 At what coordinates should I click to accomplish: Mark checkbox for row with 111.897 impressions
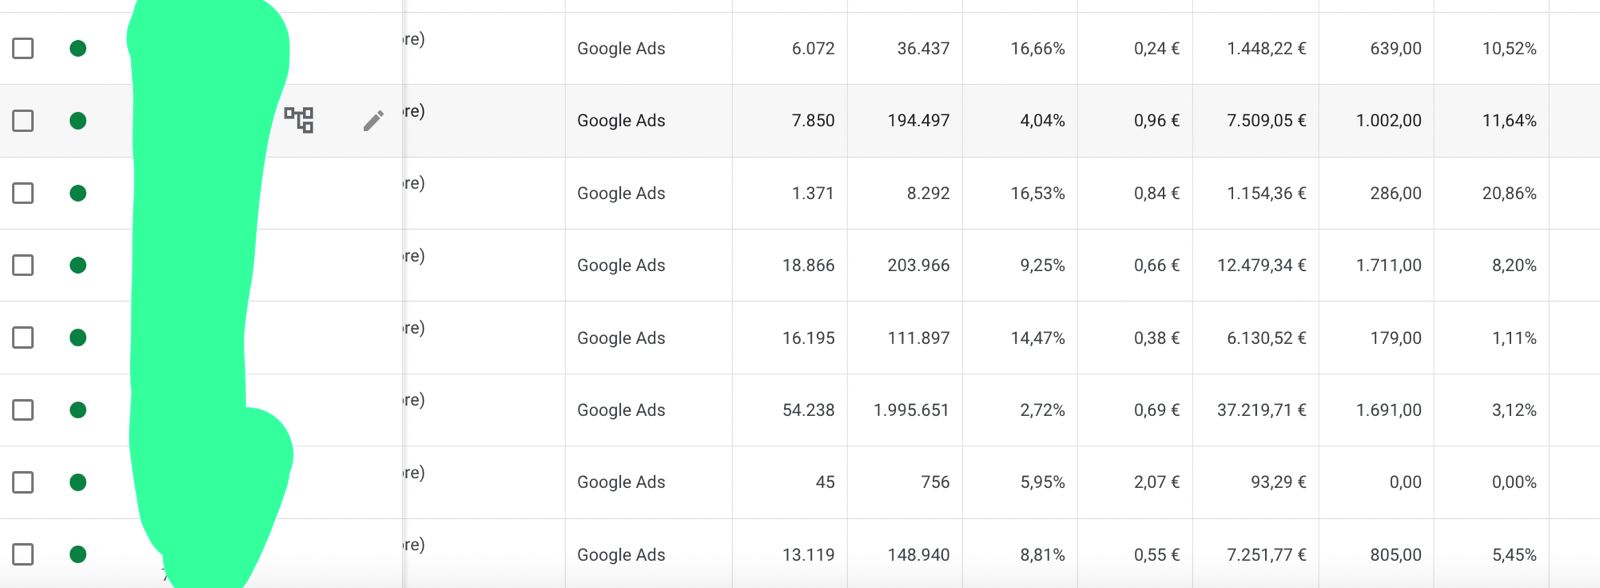click(23, 338)
